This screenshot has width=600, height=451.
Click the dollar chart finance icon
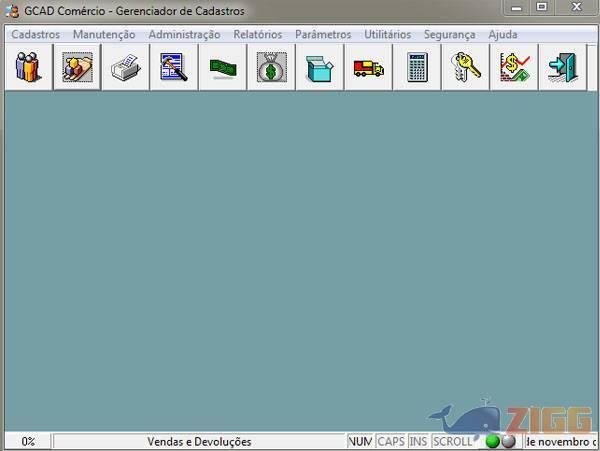pos(514,67)
